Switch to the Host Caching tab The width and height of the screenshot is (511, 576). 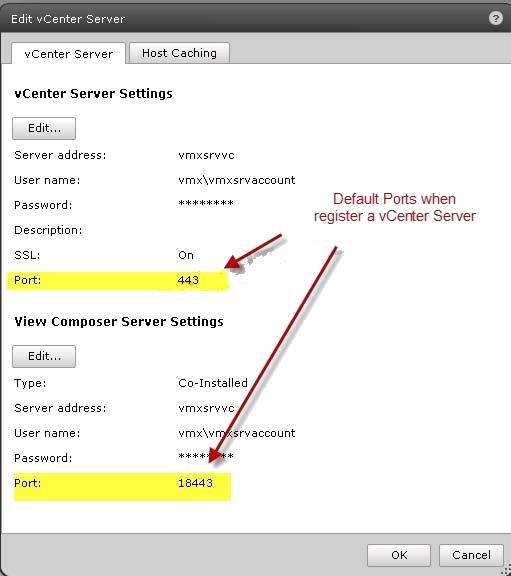(179, 53)
